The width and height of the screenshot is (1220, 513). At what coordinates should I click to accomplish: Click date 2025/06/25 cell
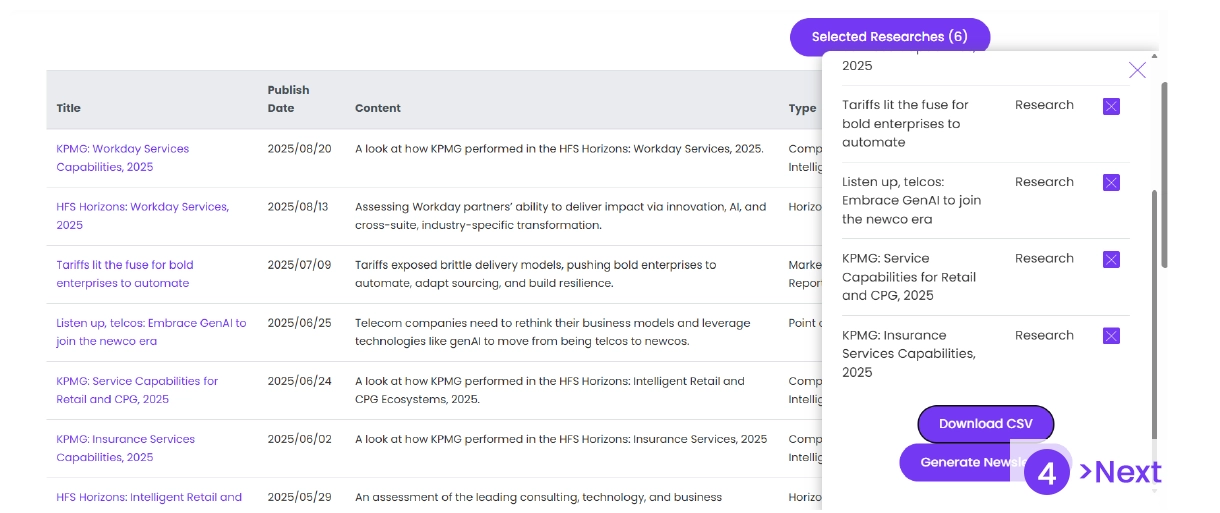[x=299, y=323]
